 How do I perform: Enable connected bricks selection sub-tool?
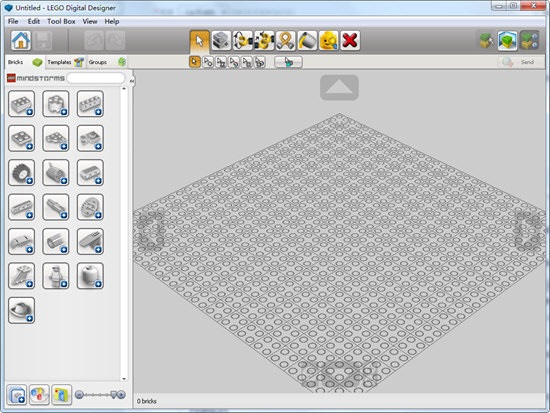click(x=221, y=62)
